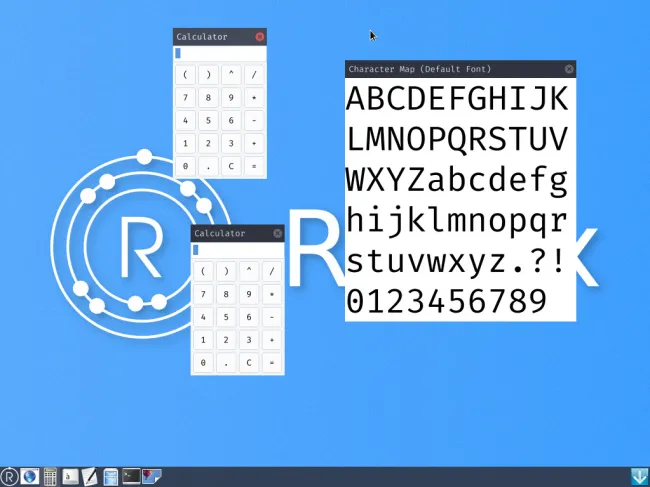Click multiply (*) in the upper Calculator
Screen dimensions: 650x487
click(254, 97)
